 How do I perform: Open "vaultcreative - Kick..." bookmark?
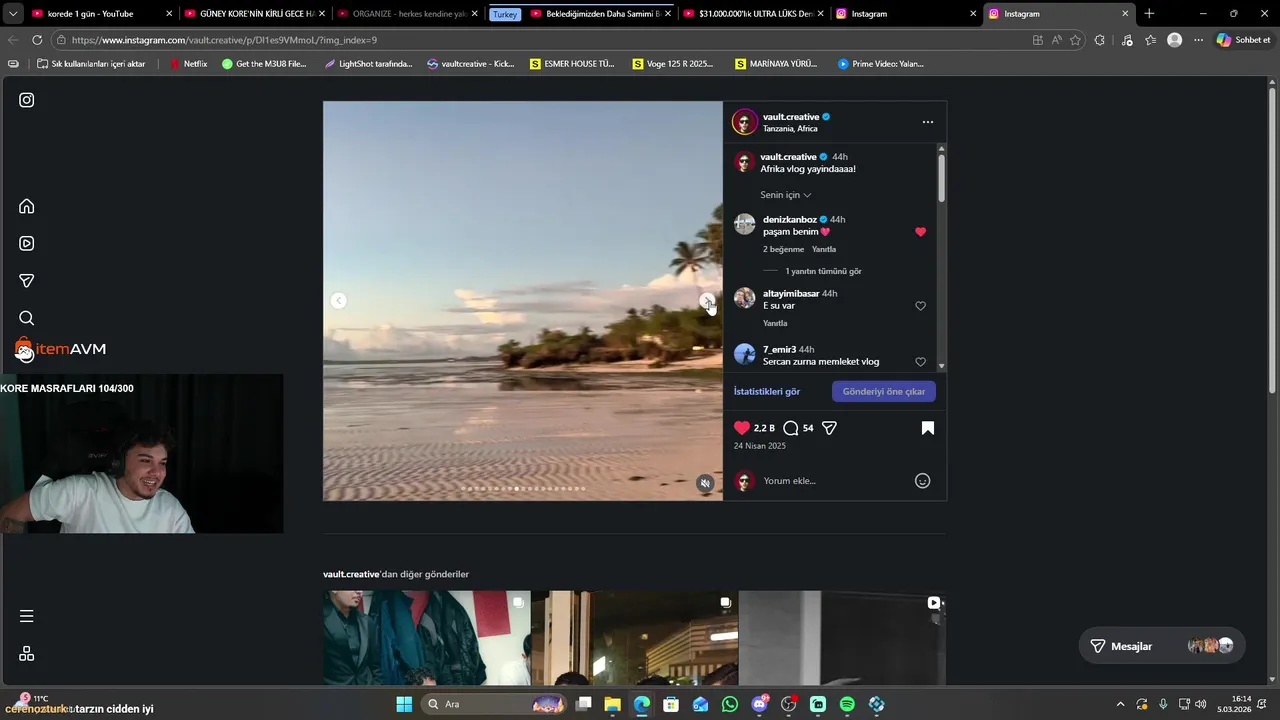click(470, 64)
